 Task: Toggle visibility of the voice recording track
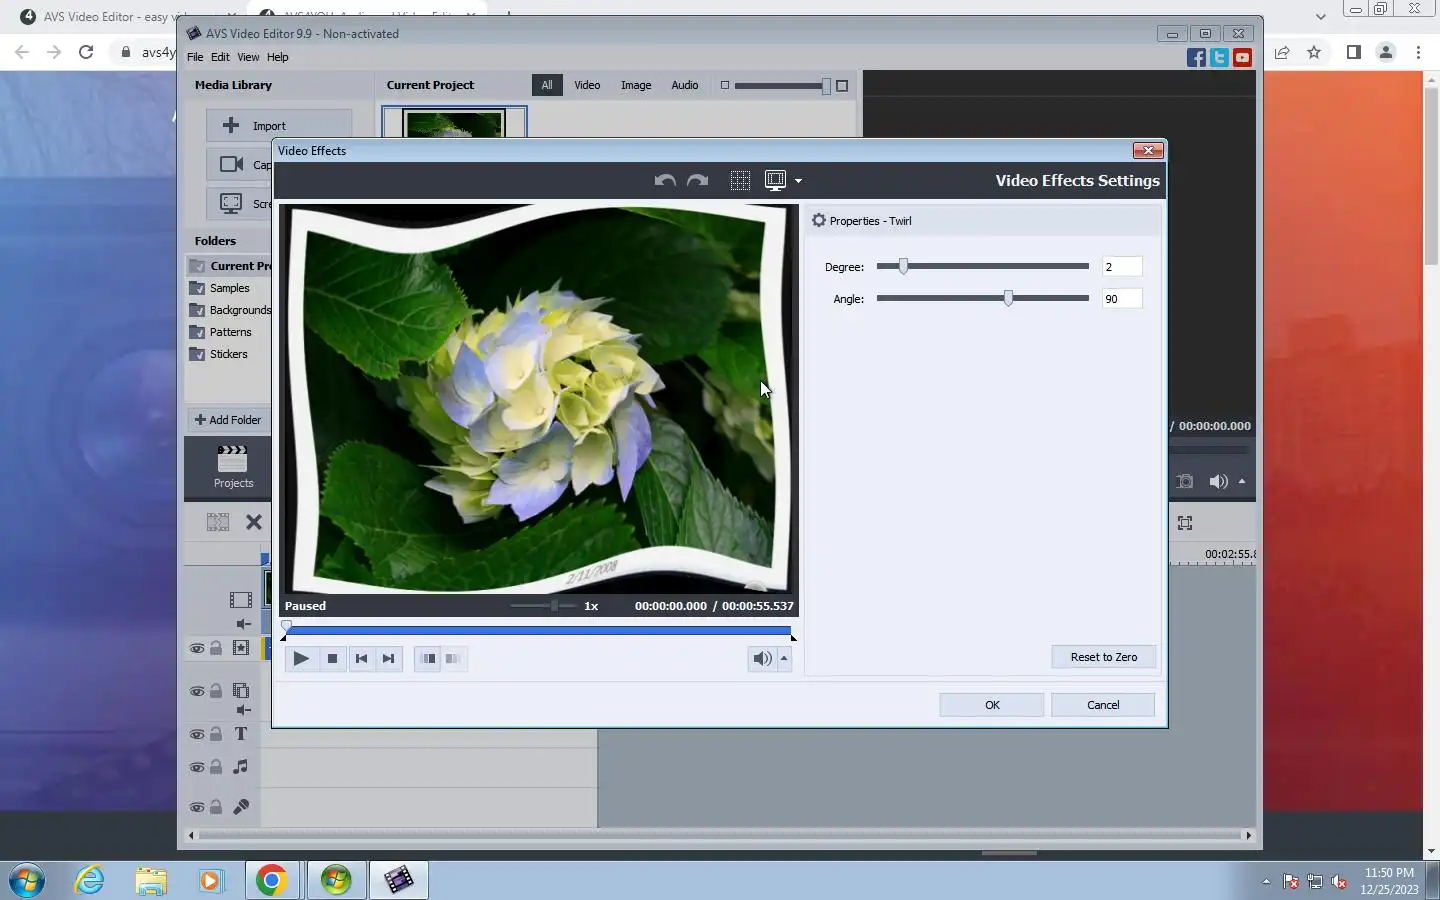197,807
